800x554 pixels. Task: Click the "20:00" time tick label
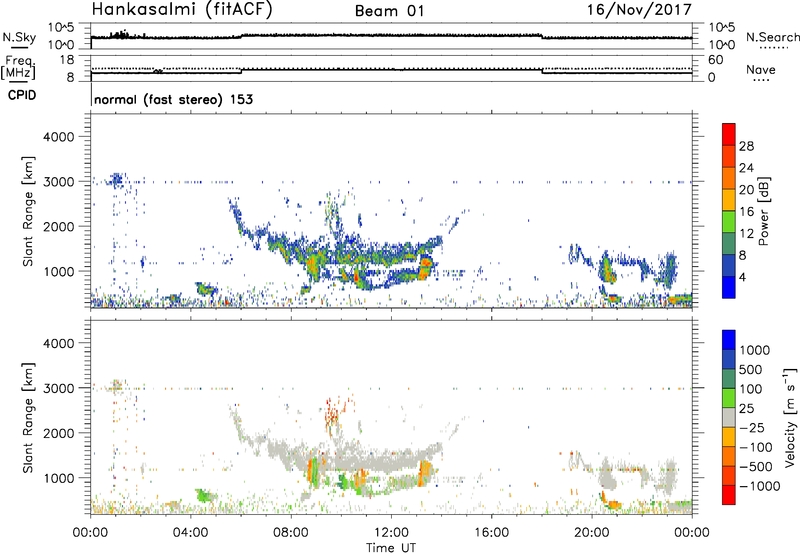tap(591, 533)
